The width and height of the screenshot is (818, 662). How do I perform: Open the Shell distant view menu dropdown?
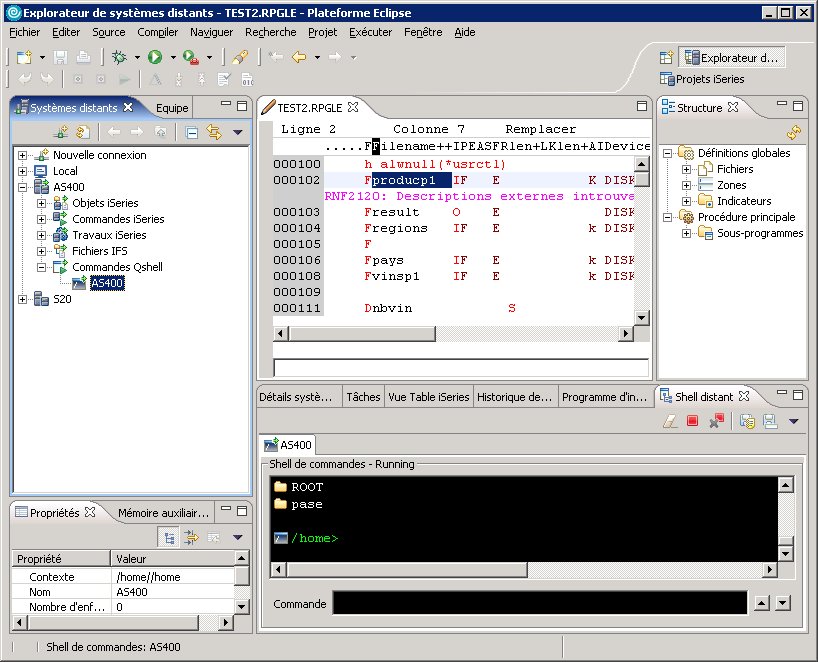tap(793, 421)
